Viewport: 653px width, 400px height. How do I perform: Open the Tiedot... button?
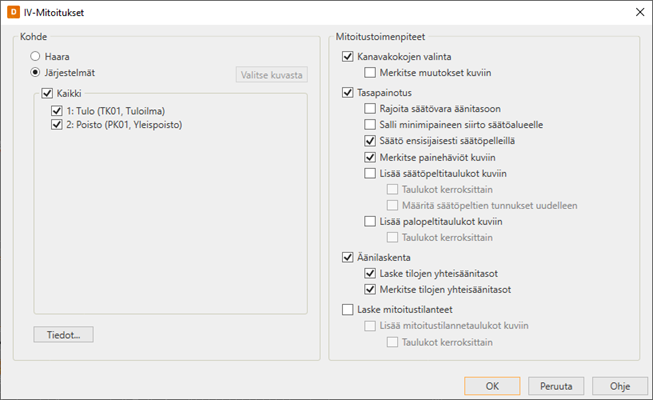click(63, 335)
